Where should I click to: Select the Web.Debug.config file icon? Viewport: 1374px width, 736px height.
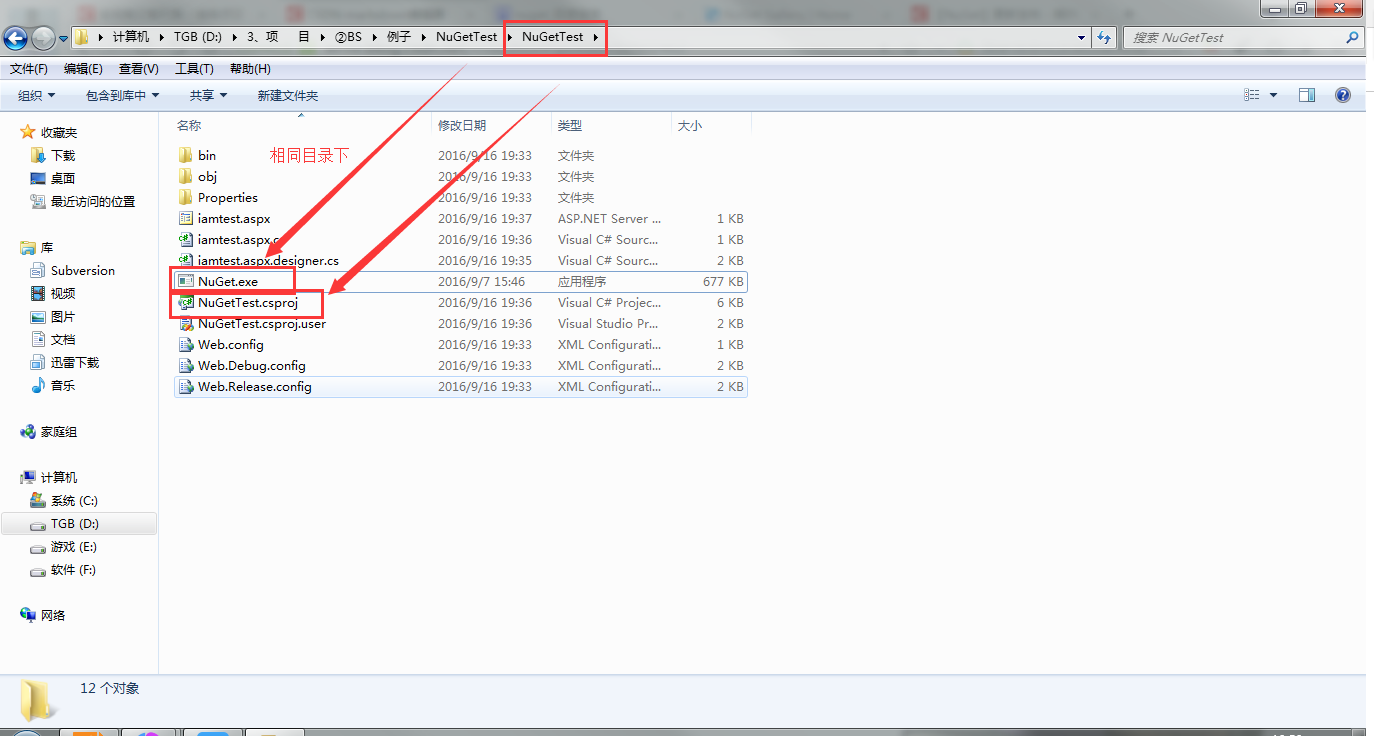coord(185,365)
